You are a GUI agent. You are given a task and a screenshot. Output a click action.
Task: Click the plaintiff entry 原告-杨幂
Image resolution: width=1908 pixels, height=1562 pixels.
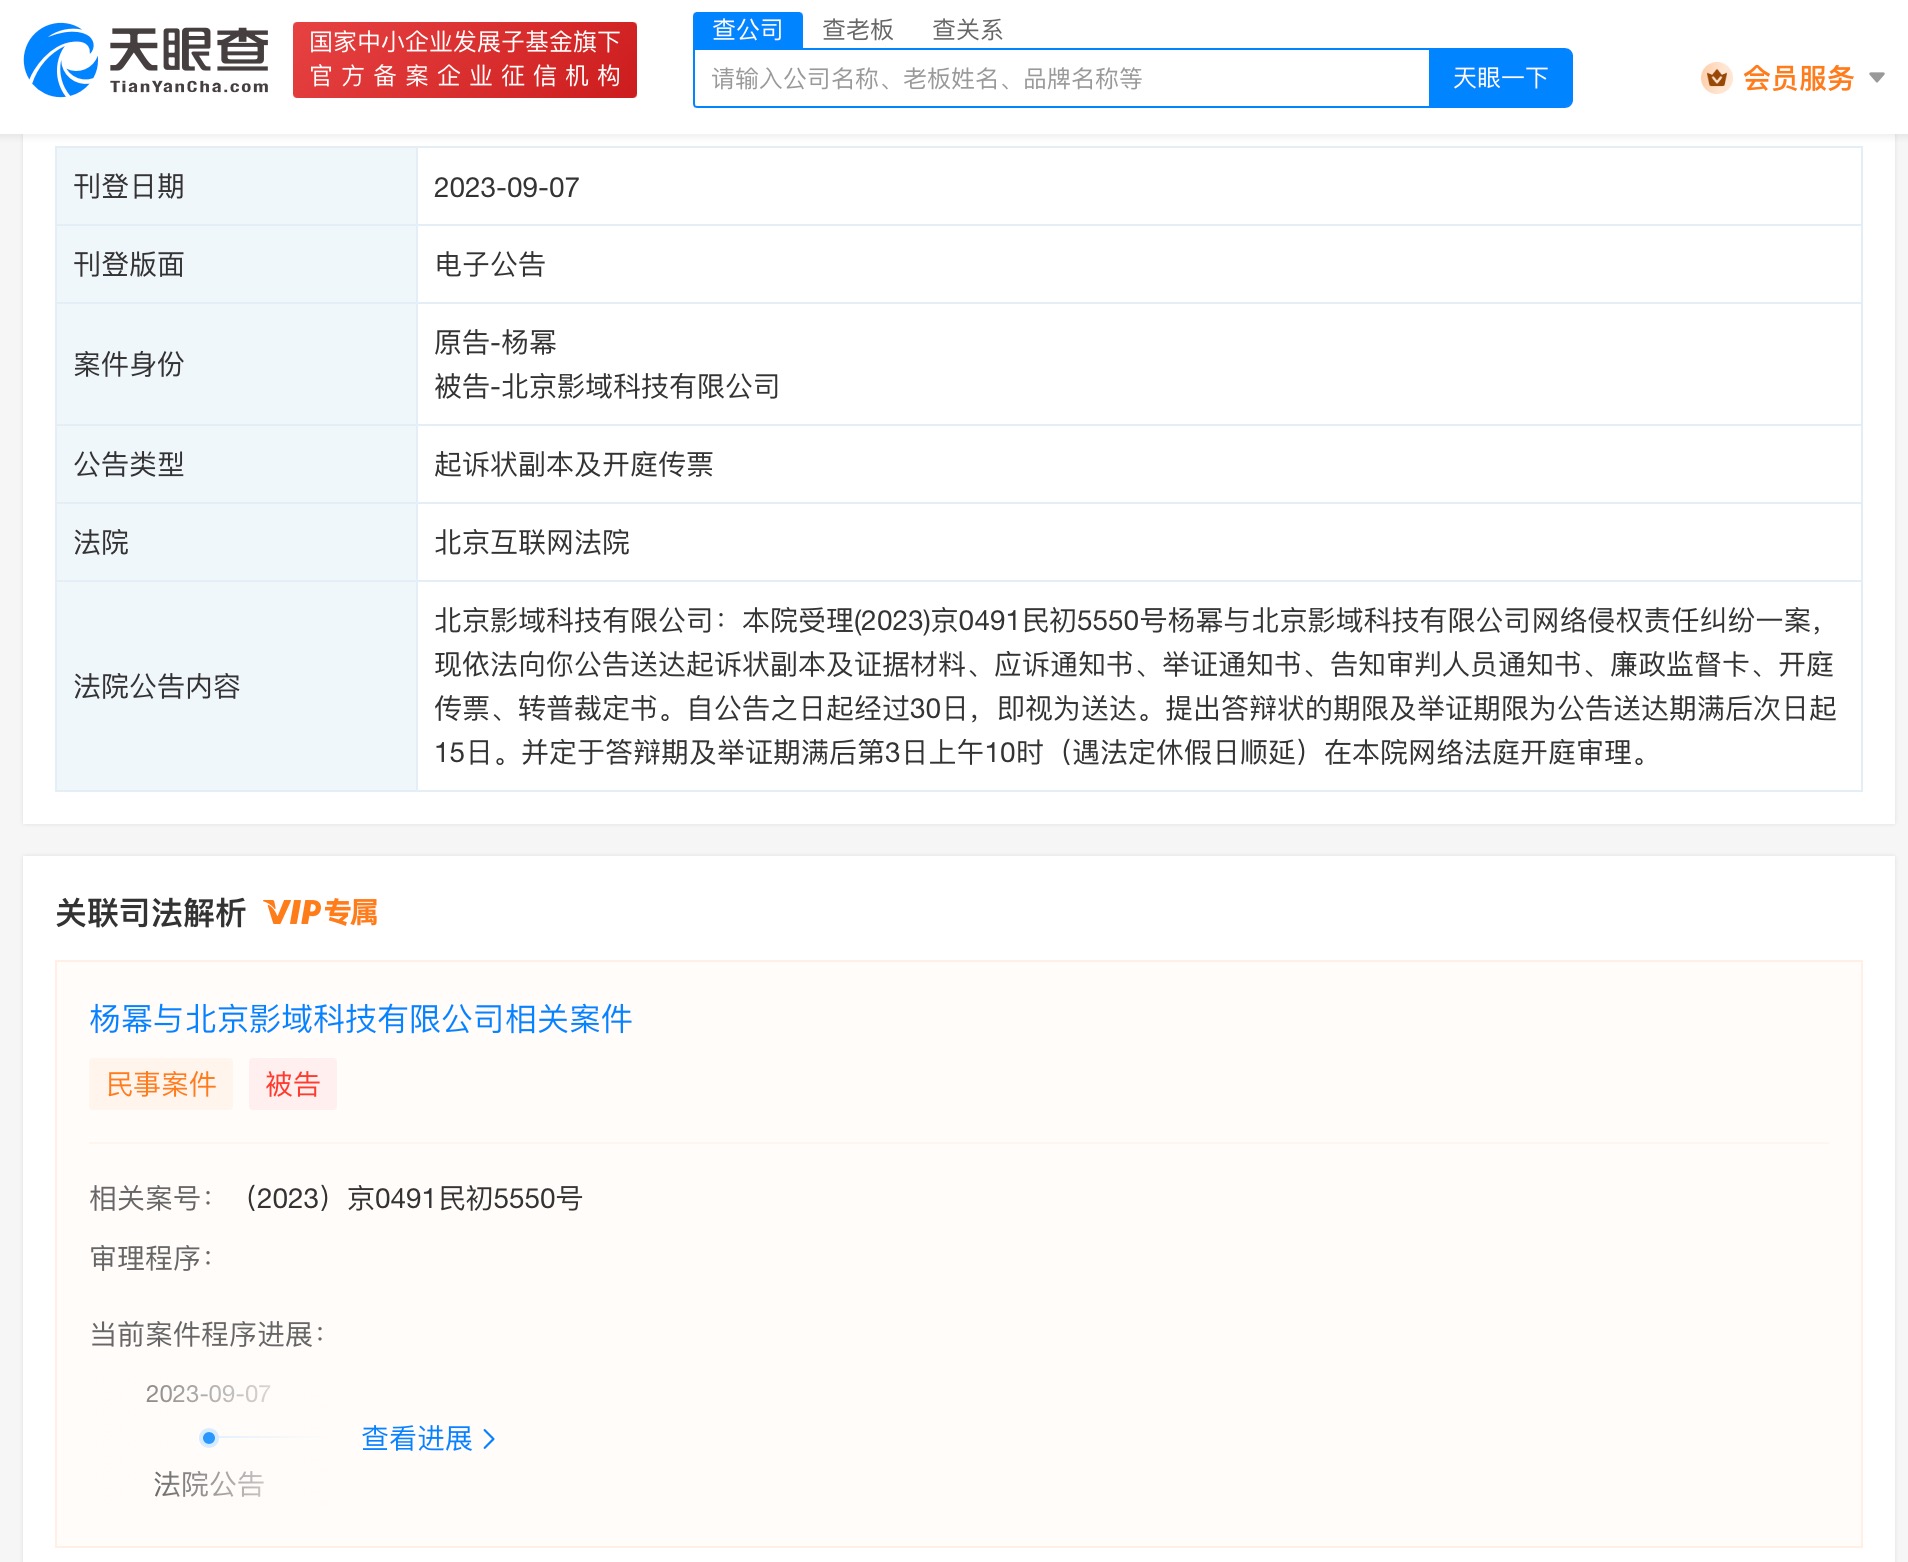pos(495,343)
